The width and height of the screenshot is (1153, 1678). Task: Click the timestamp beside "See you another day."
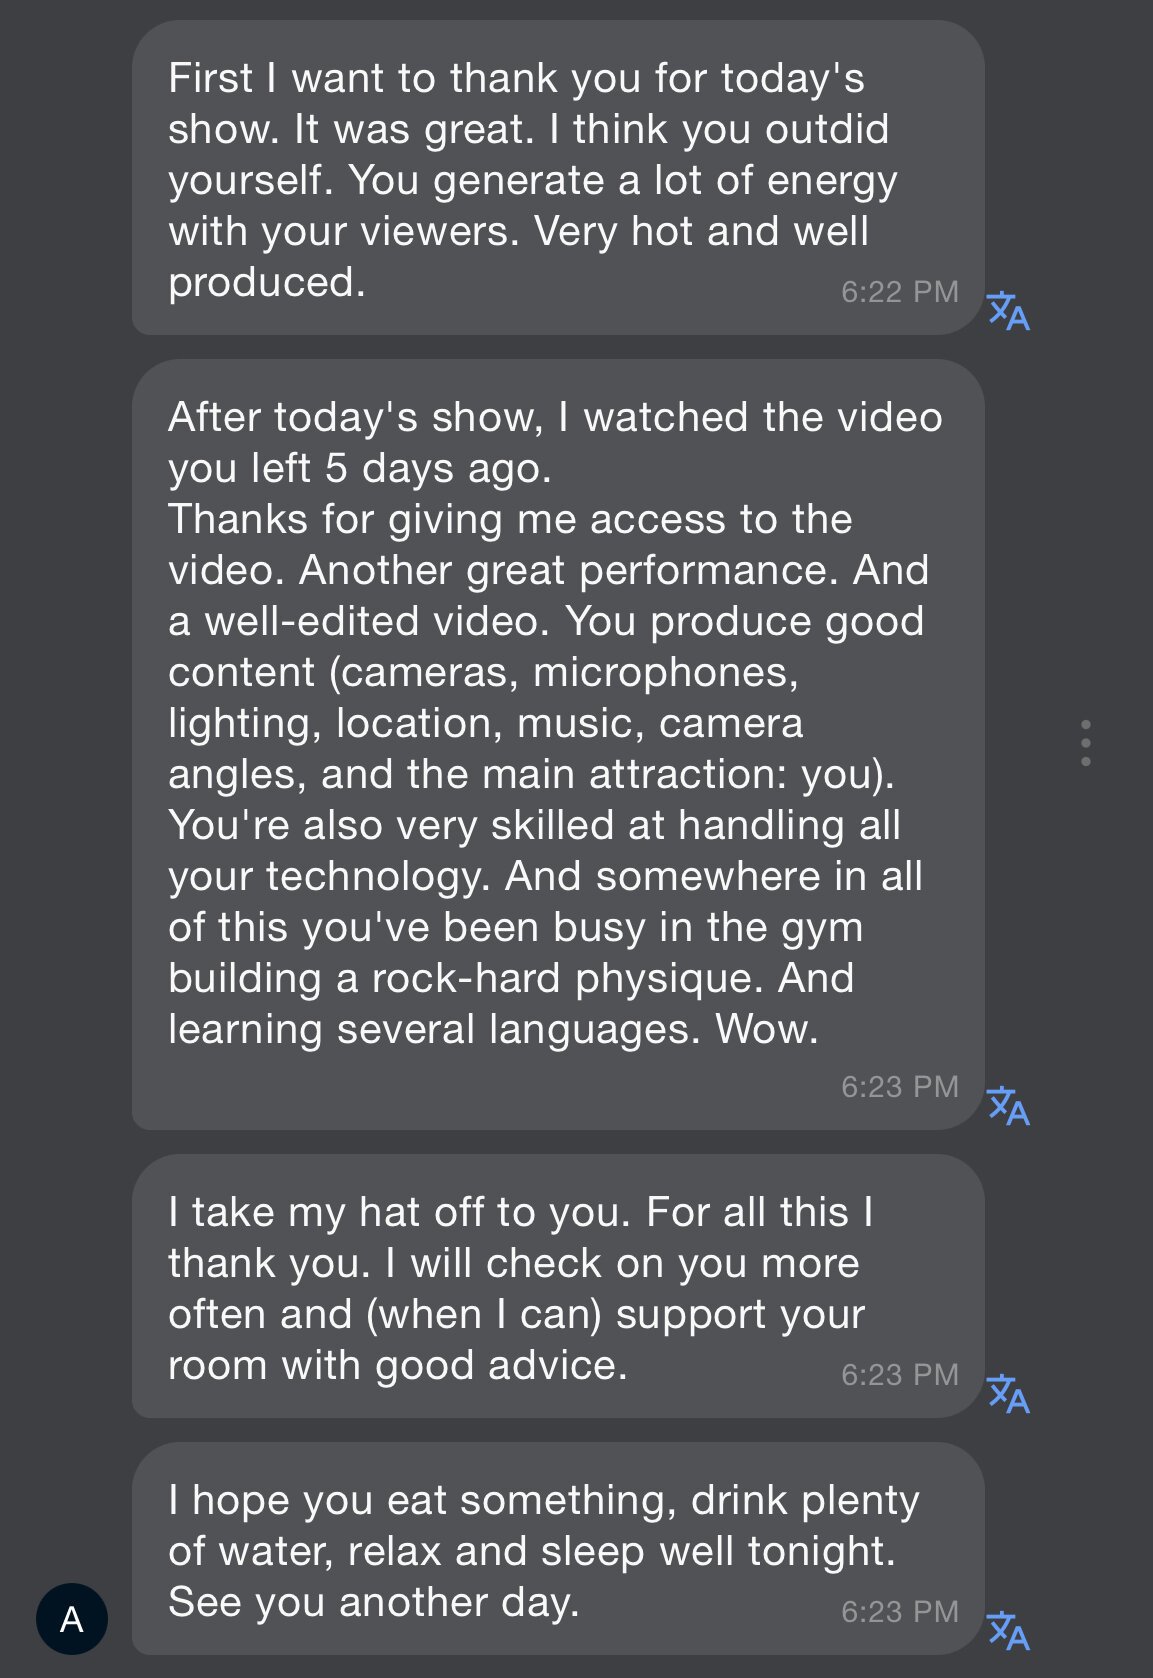899,1612
